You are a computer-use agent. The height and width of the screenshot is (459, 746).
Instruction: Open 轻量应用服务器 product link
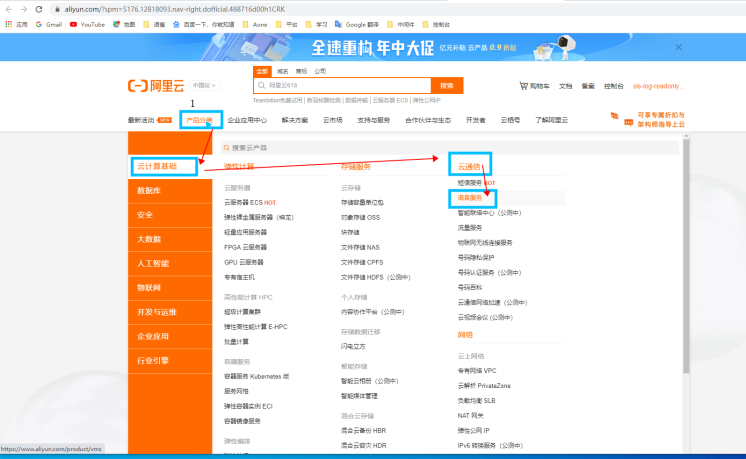pyautogui.click(x=245, y=232)
